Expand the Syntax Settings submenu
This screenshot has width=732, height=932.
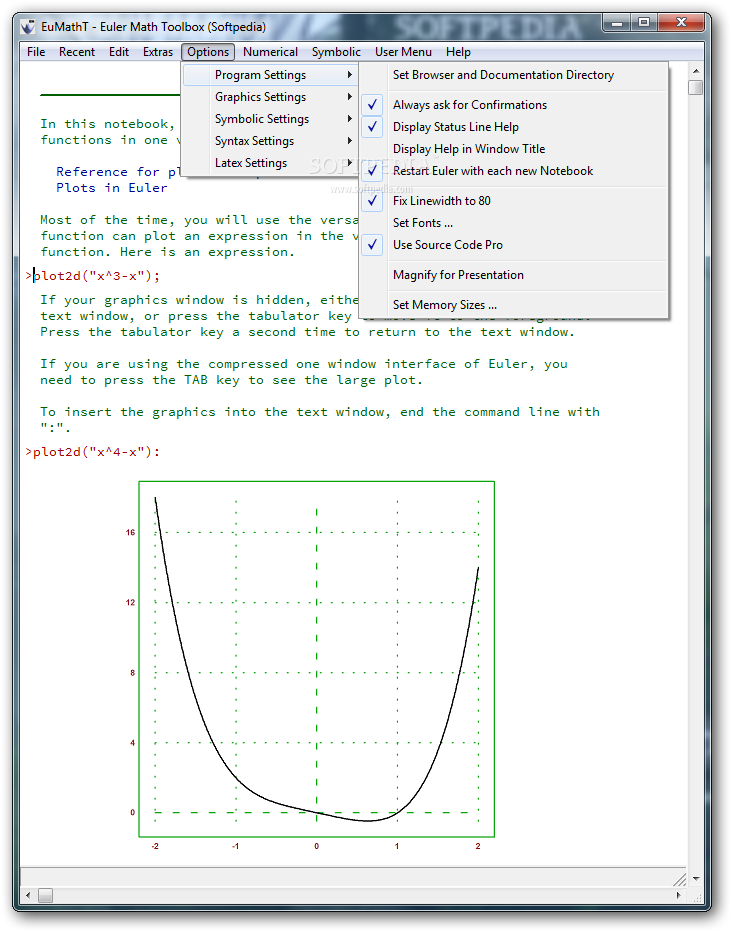pyautogui.click(x=270, y=141)
